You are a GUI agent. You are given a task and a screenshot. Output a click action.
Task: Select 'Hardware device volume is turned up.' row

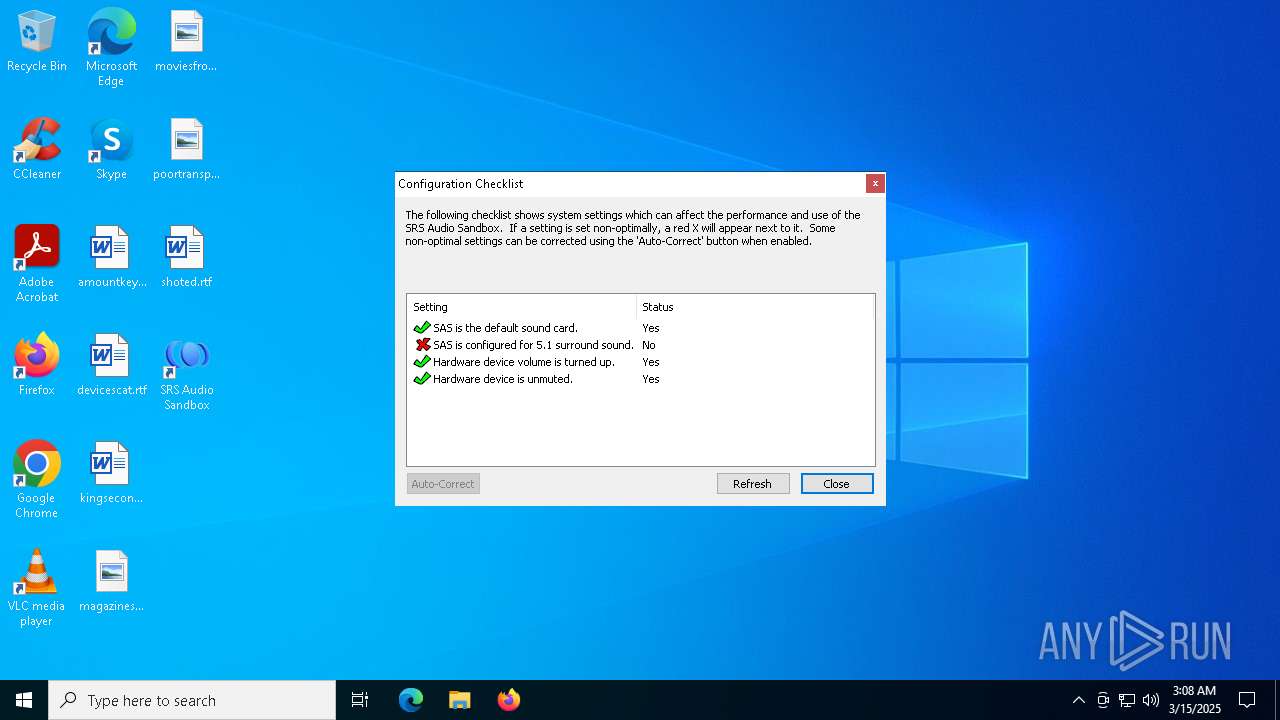click(640, 362)
